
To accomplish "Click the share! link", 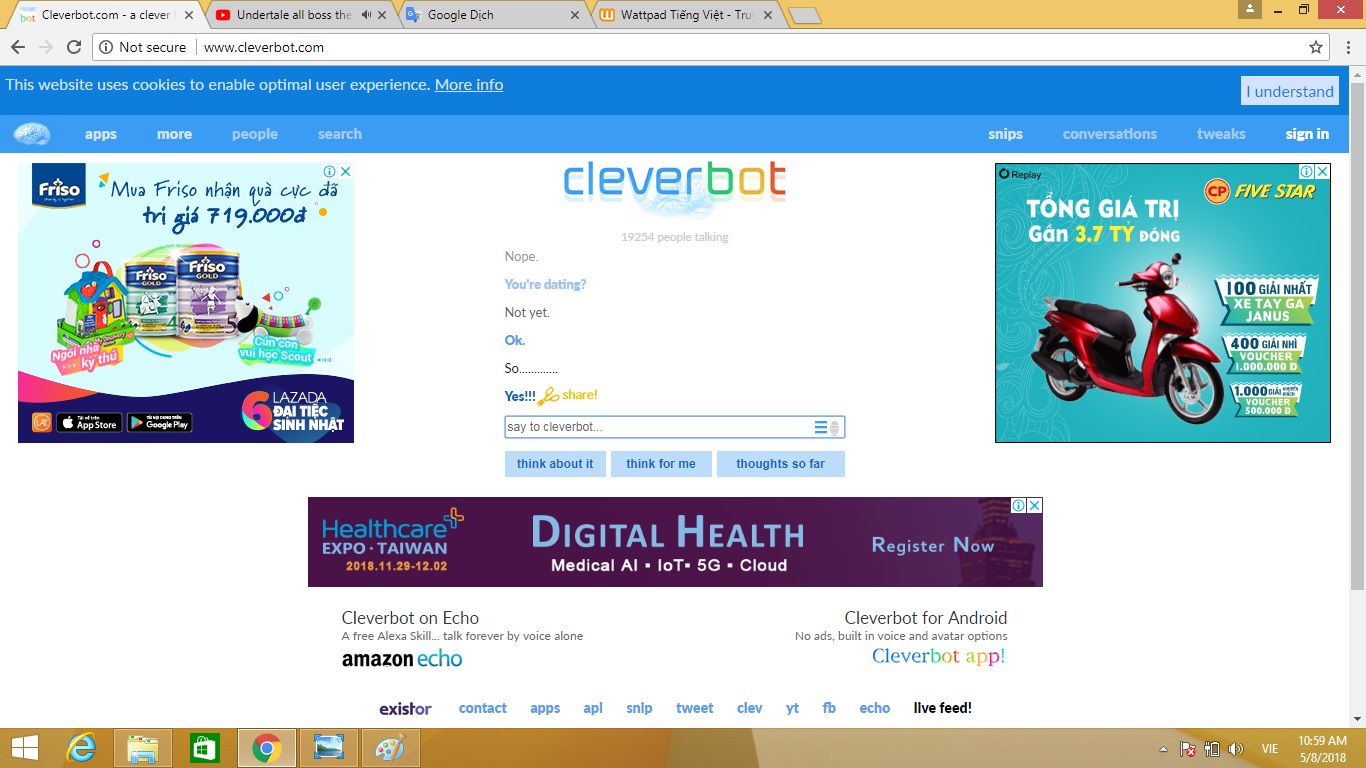I will (580, 395).
